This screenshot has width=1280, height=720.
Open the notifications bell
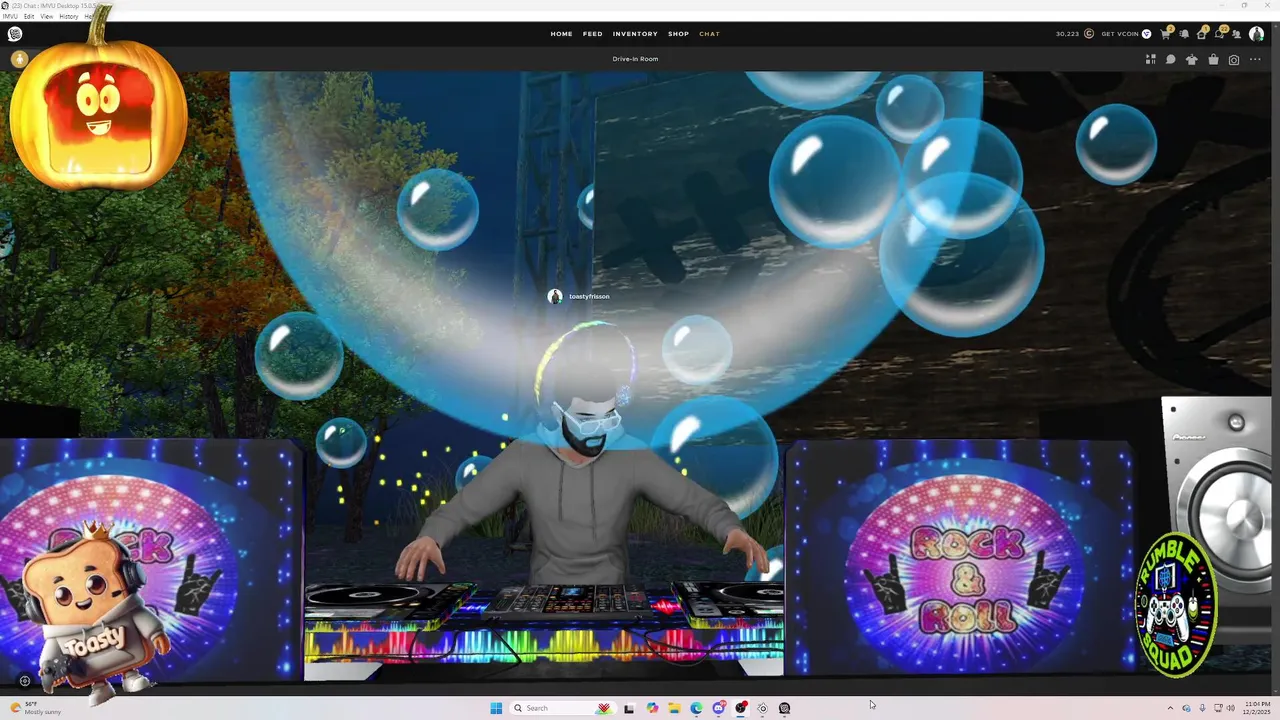click(x=1184, y=34)
